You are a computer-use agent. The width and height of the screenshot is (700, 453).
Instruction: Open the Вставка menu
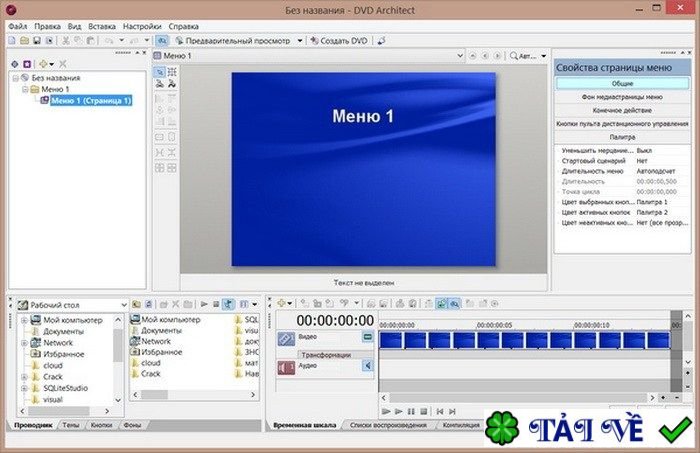coord(102,26)
